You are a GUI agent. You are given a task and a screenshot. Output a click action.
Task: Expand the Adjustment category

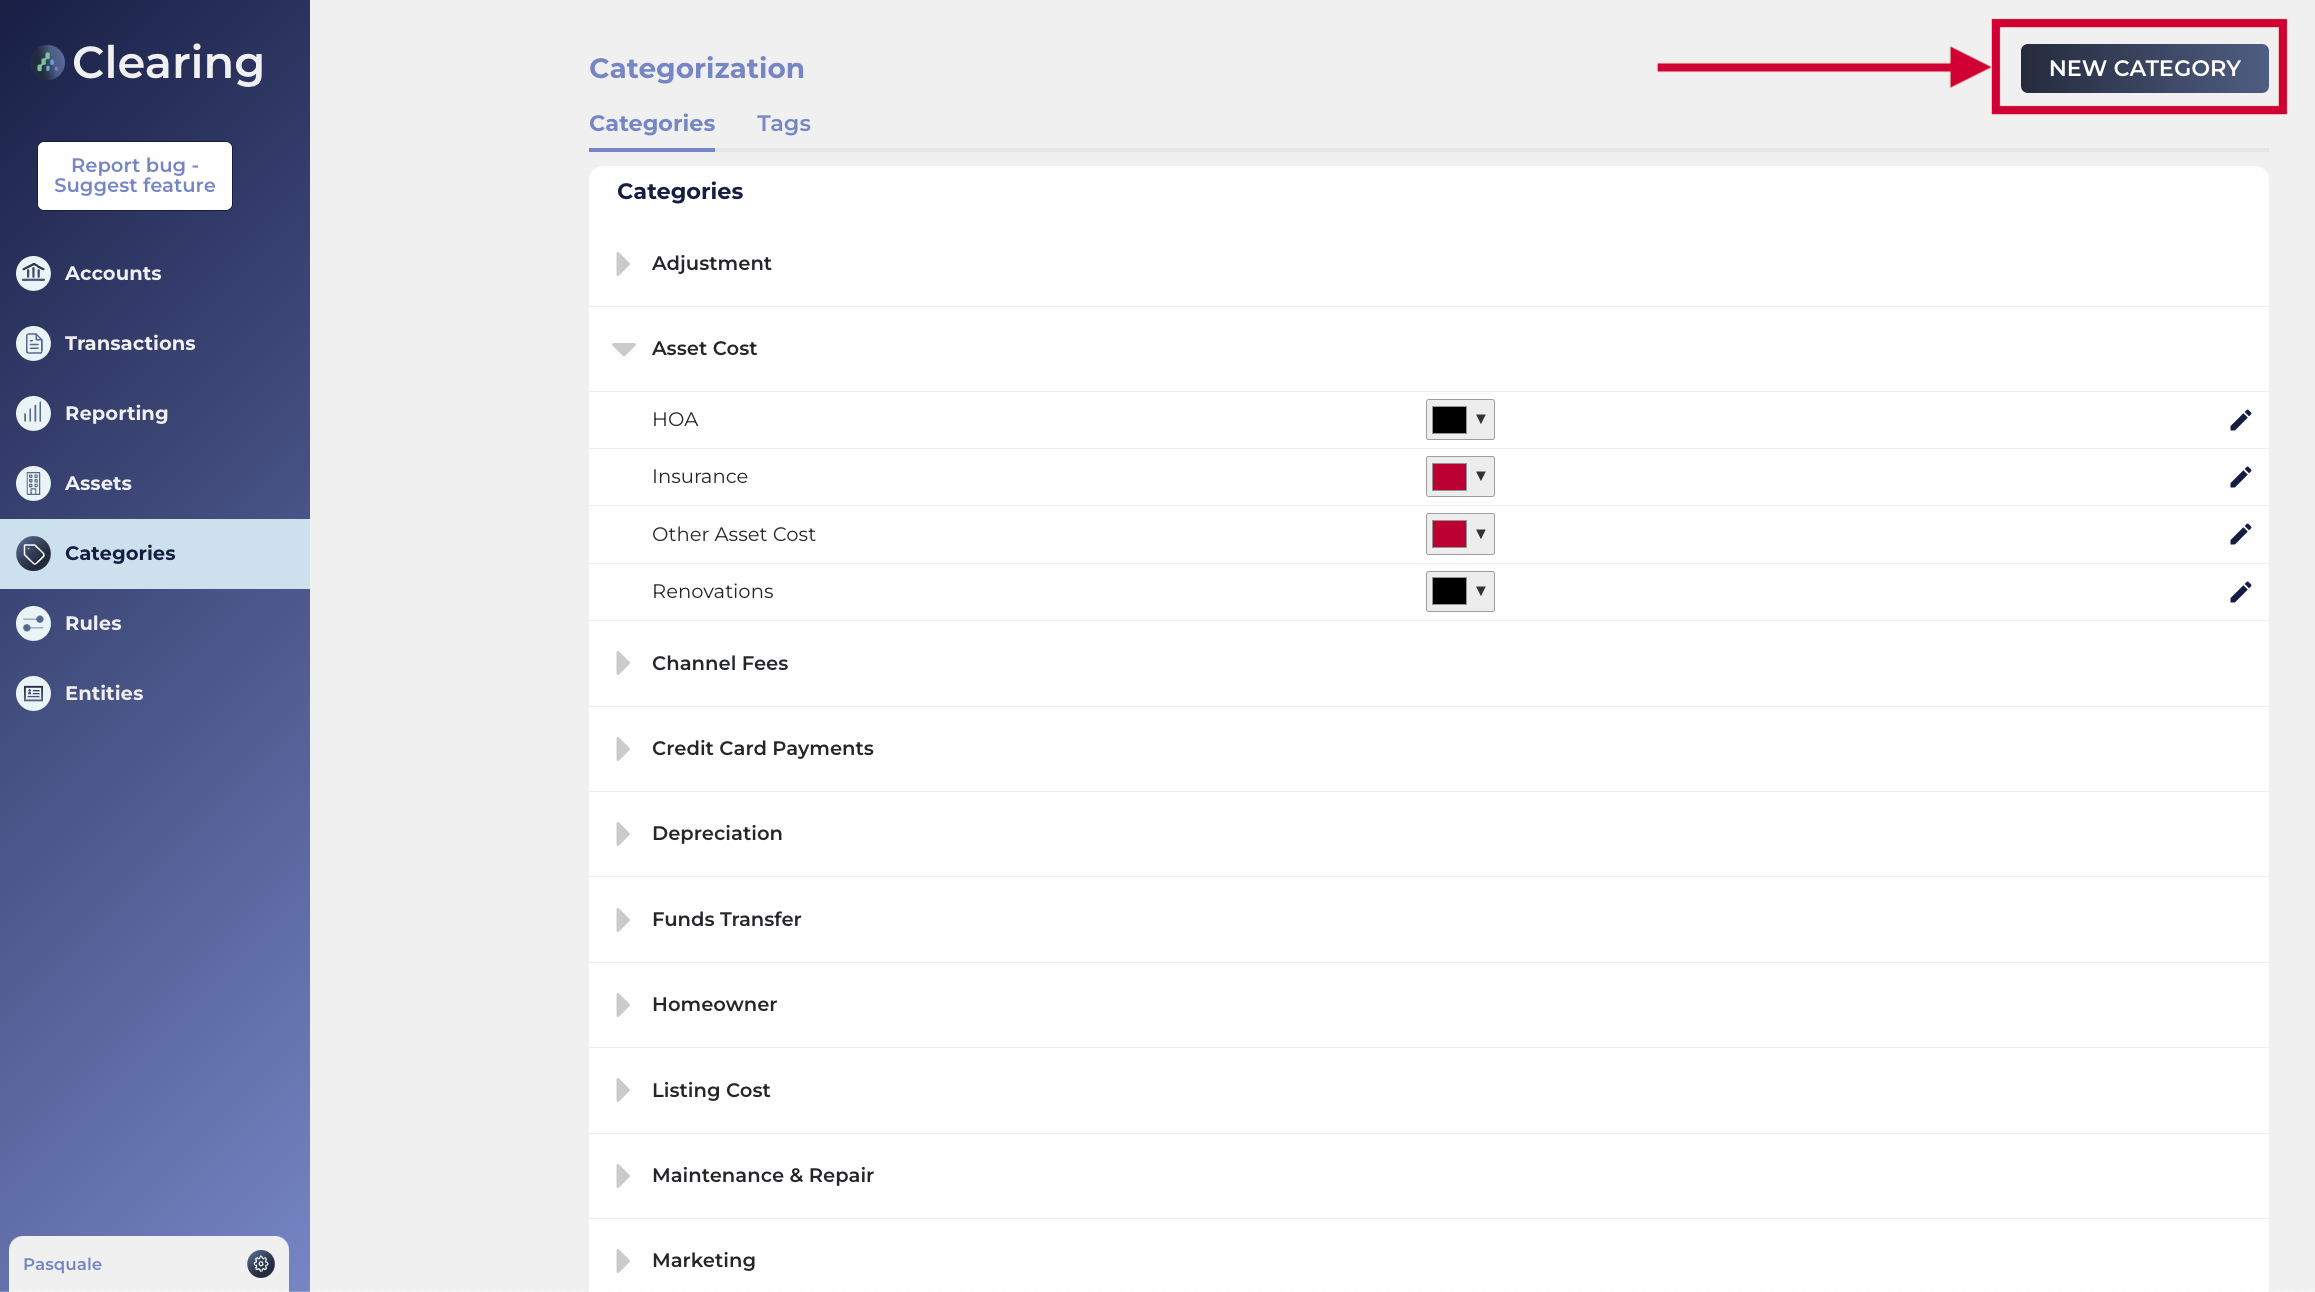pos(623,263)
